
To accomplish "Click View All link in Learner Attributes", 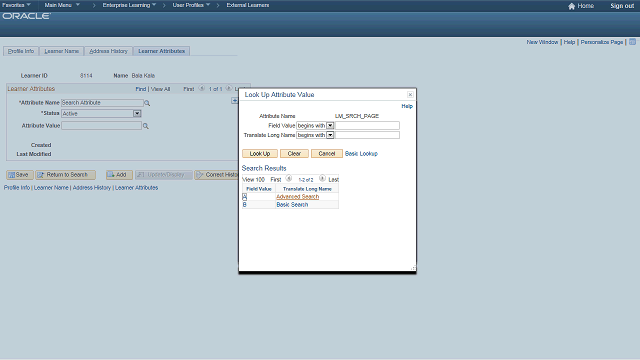I will click(160, 89).
